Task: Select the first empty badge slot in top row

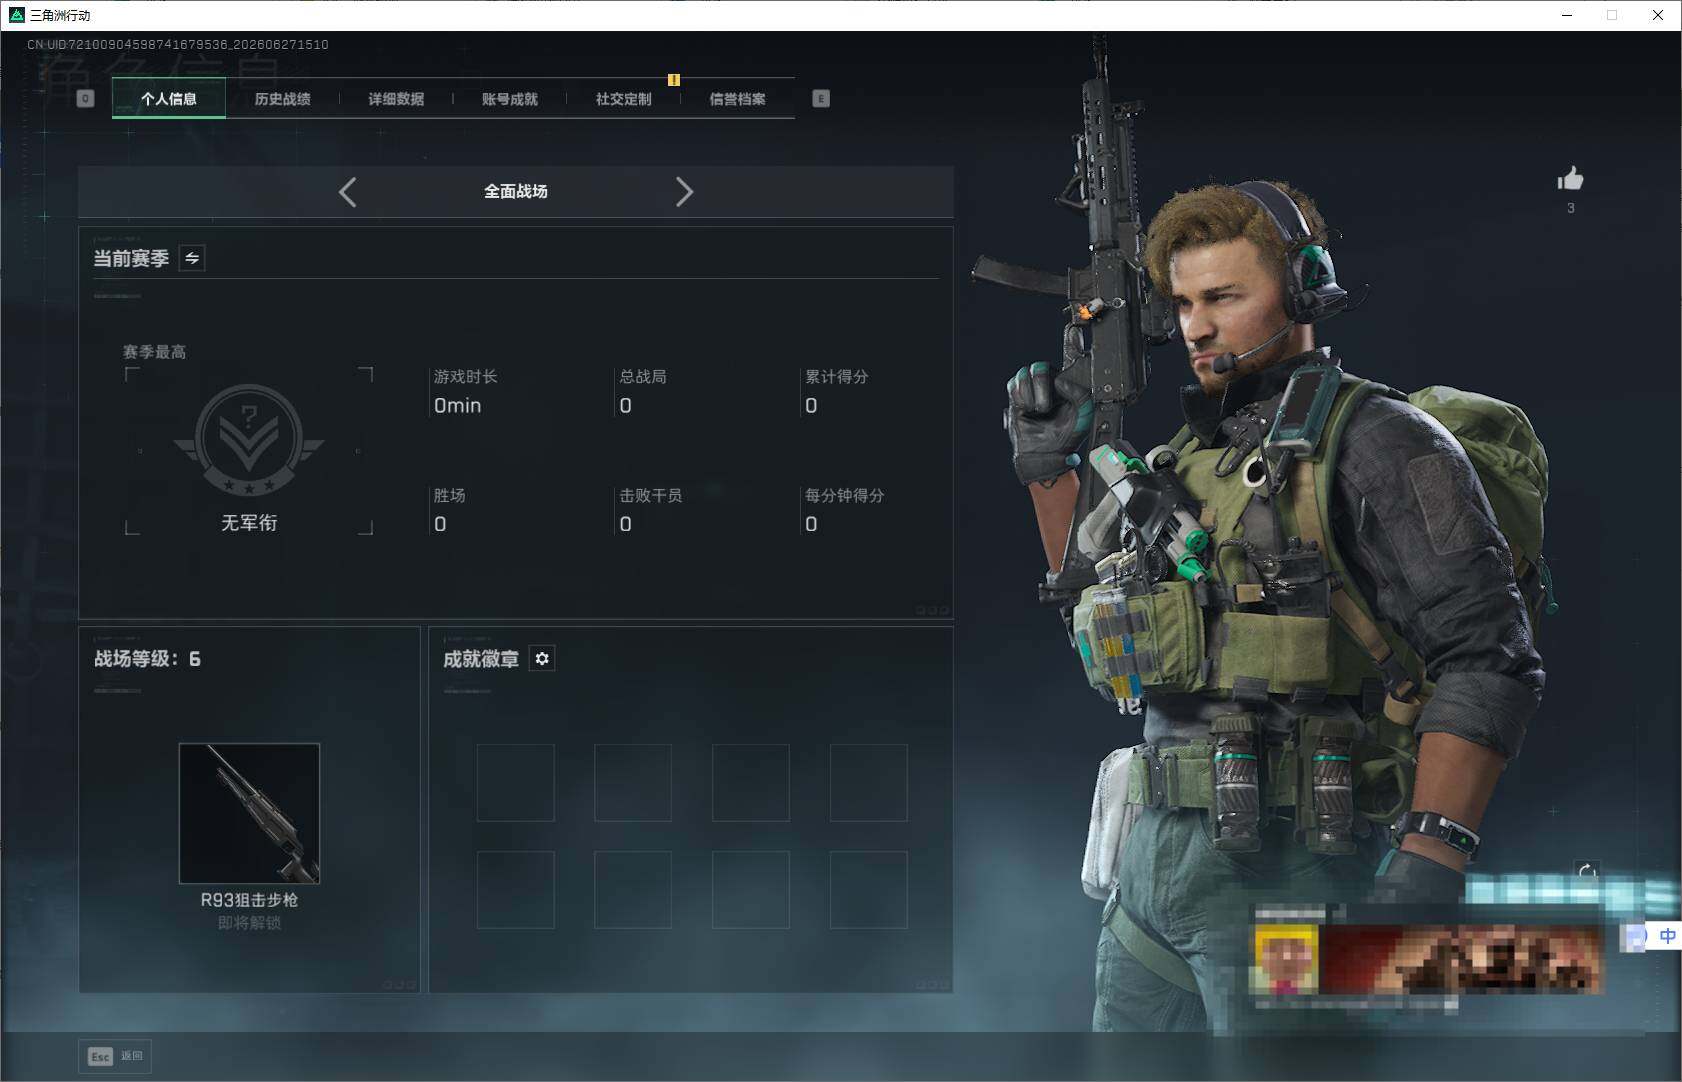Action: (x=516, y=783)
